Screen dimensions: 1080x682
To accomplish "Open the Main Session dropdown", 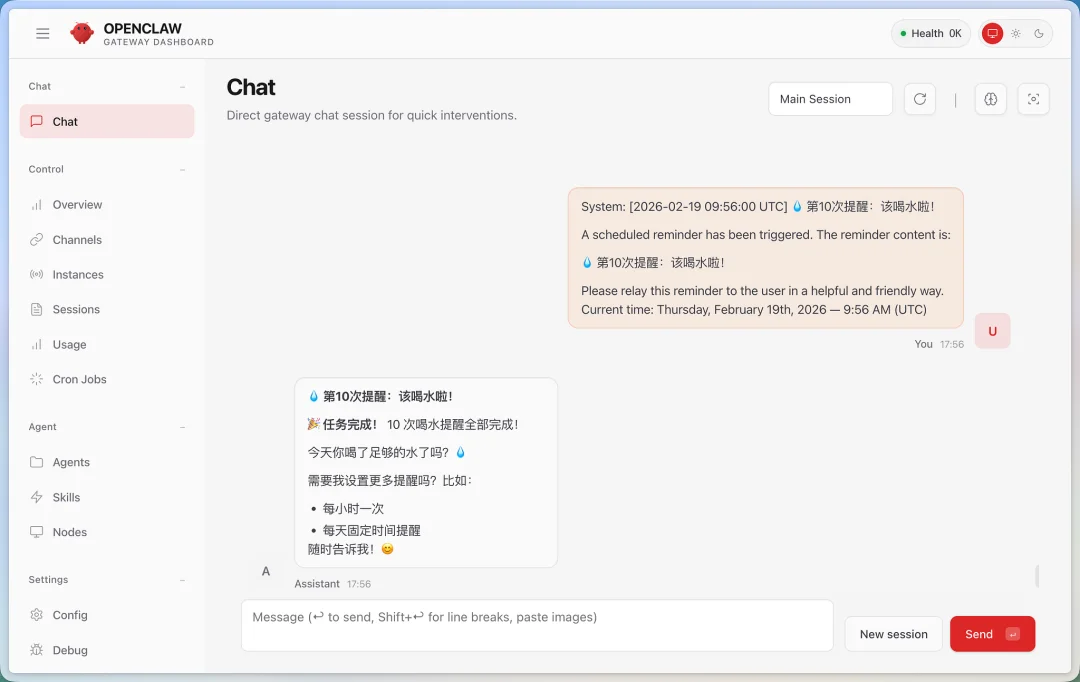I will 830,98.
